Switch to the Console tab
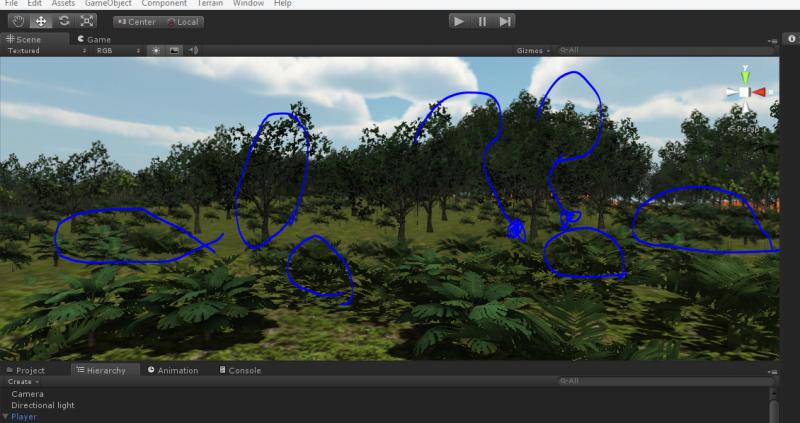The height and width of the screenshot is (423, 800). pos(240,370)
